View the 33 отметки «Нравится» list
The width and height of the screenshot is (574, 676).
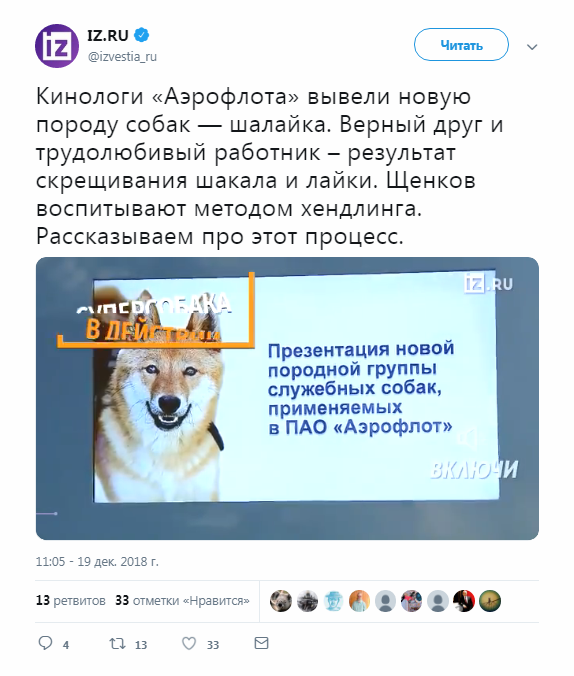click(x=182, y=601)
